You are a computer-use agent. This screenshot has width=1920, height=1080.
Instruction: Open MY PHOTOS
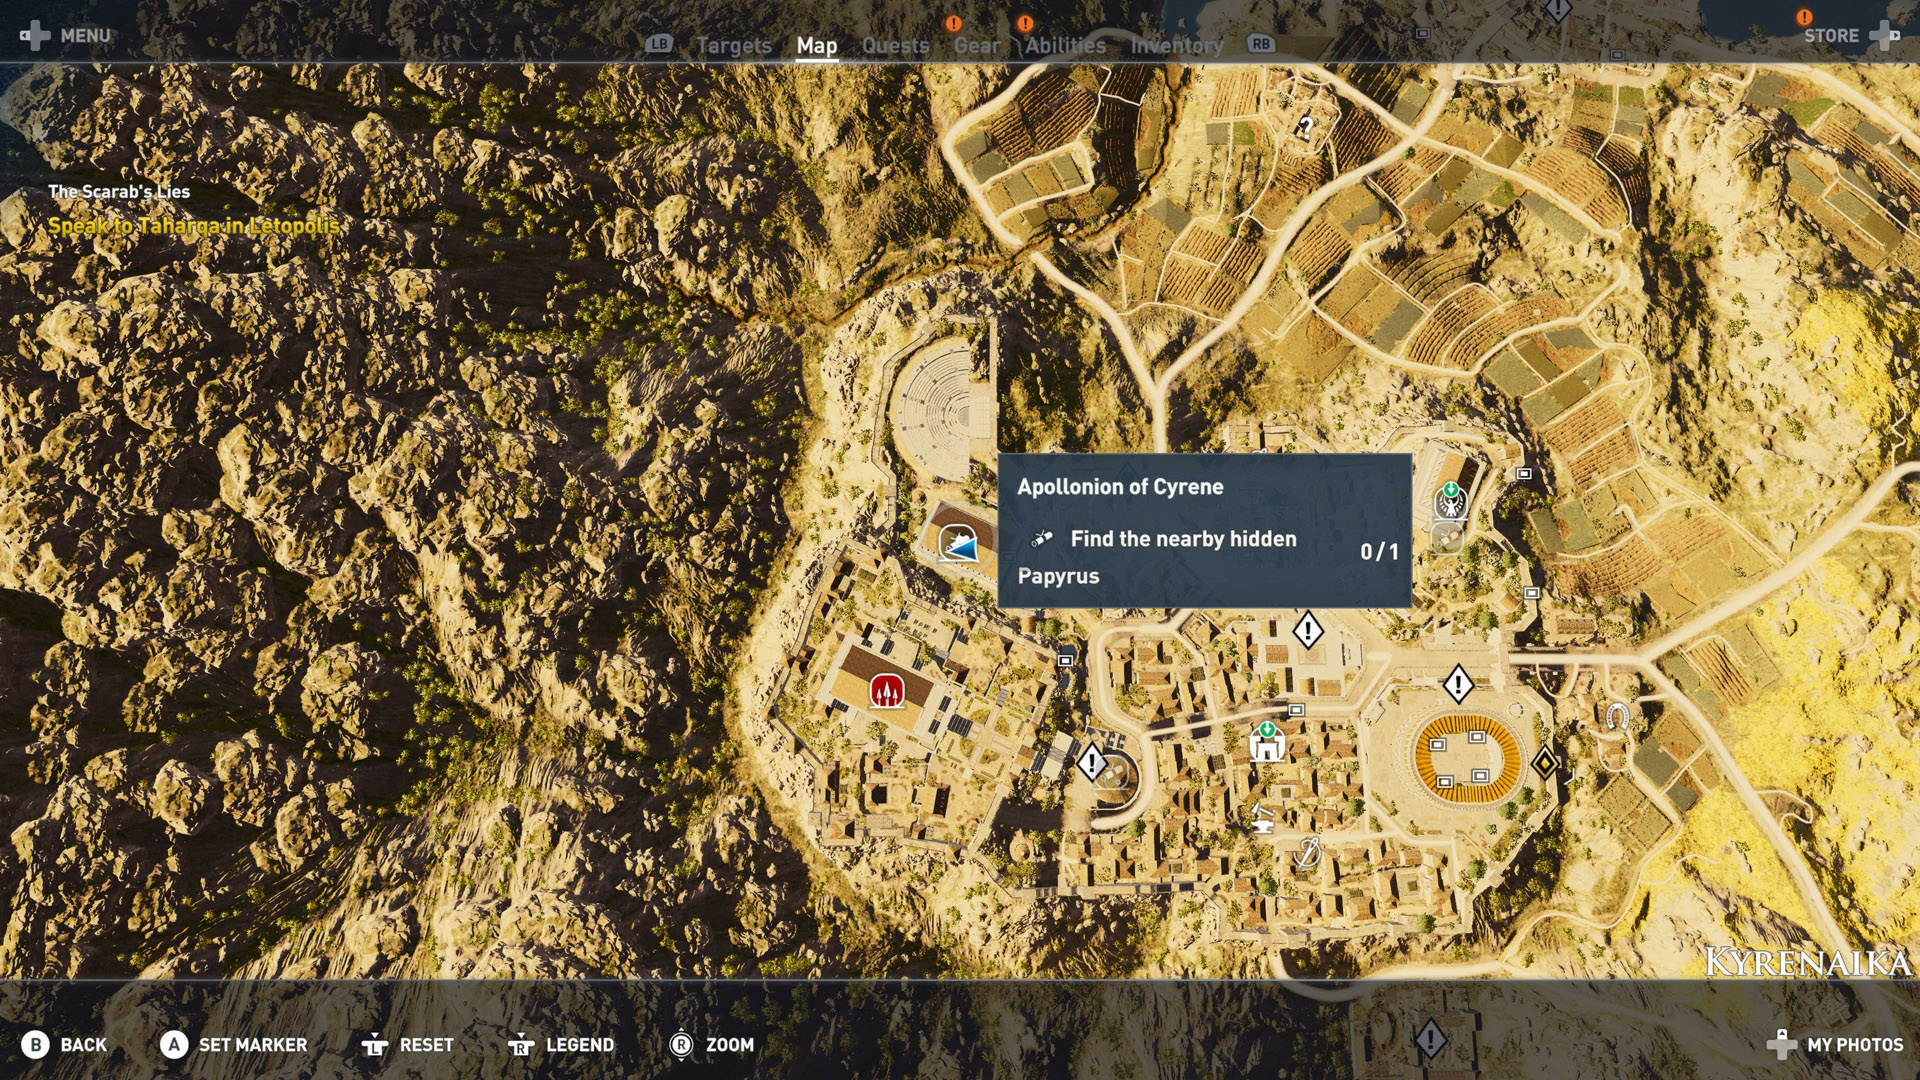click(1835, 1045)
